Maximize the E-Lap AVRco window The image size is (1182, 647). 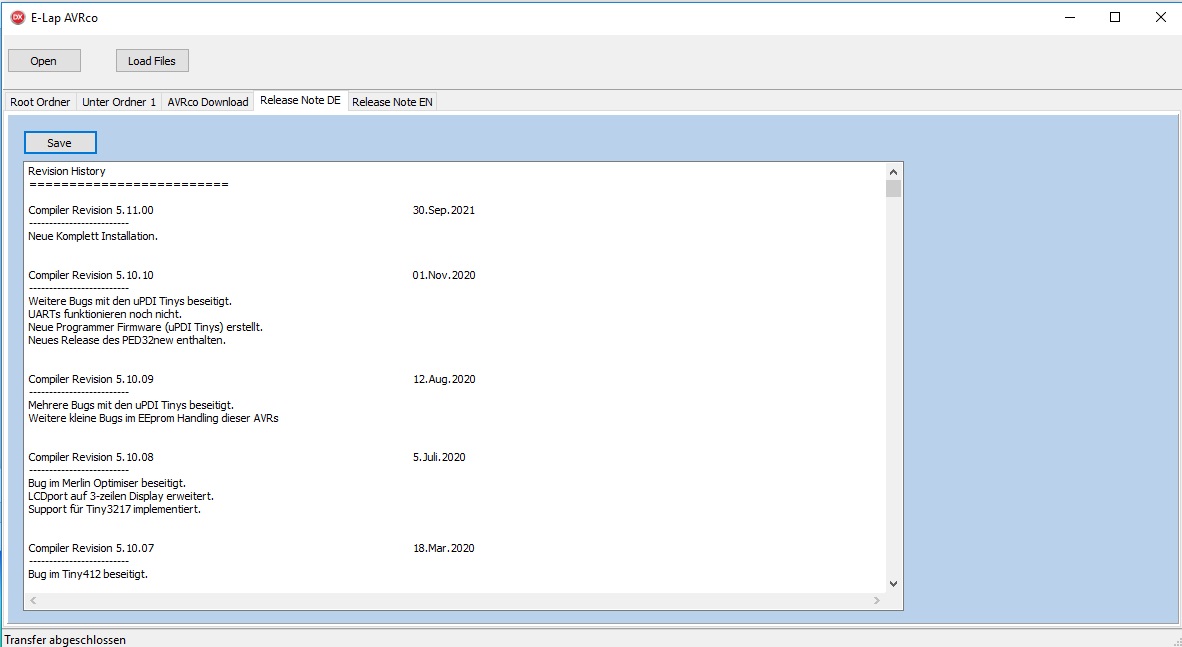tap(1115, 17)
